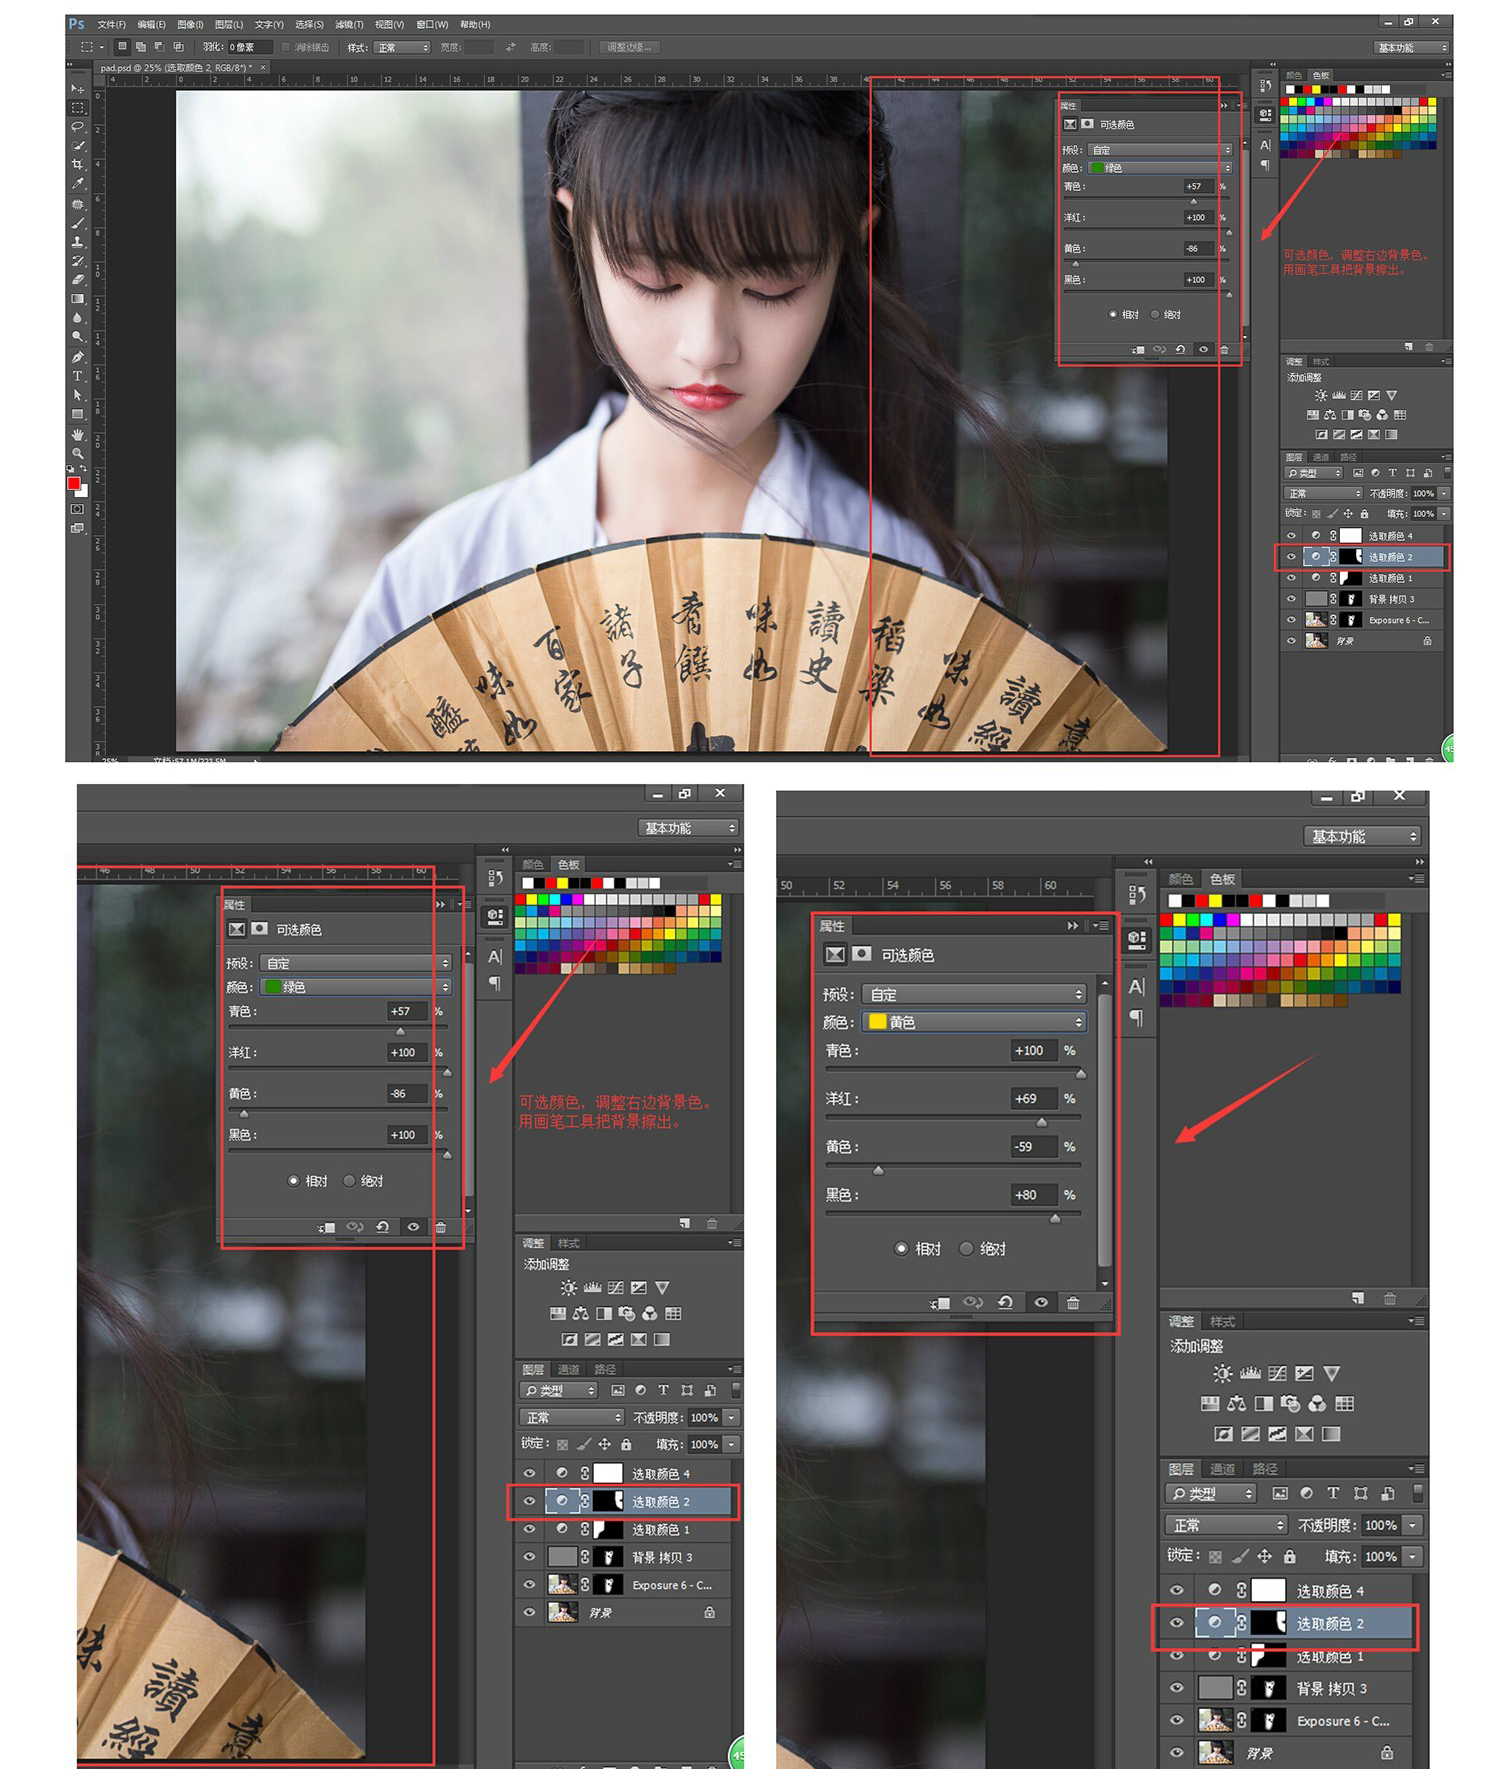
Task: Select the Pen tool
Action: 77,357
